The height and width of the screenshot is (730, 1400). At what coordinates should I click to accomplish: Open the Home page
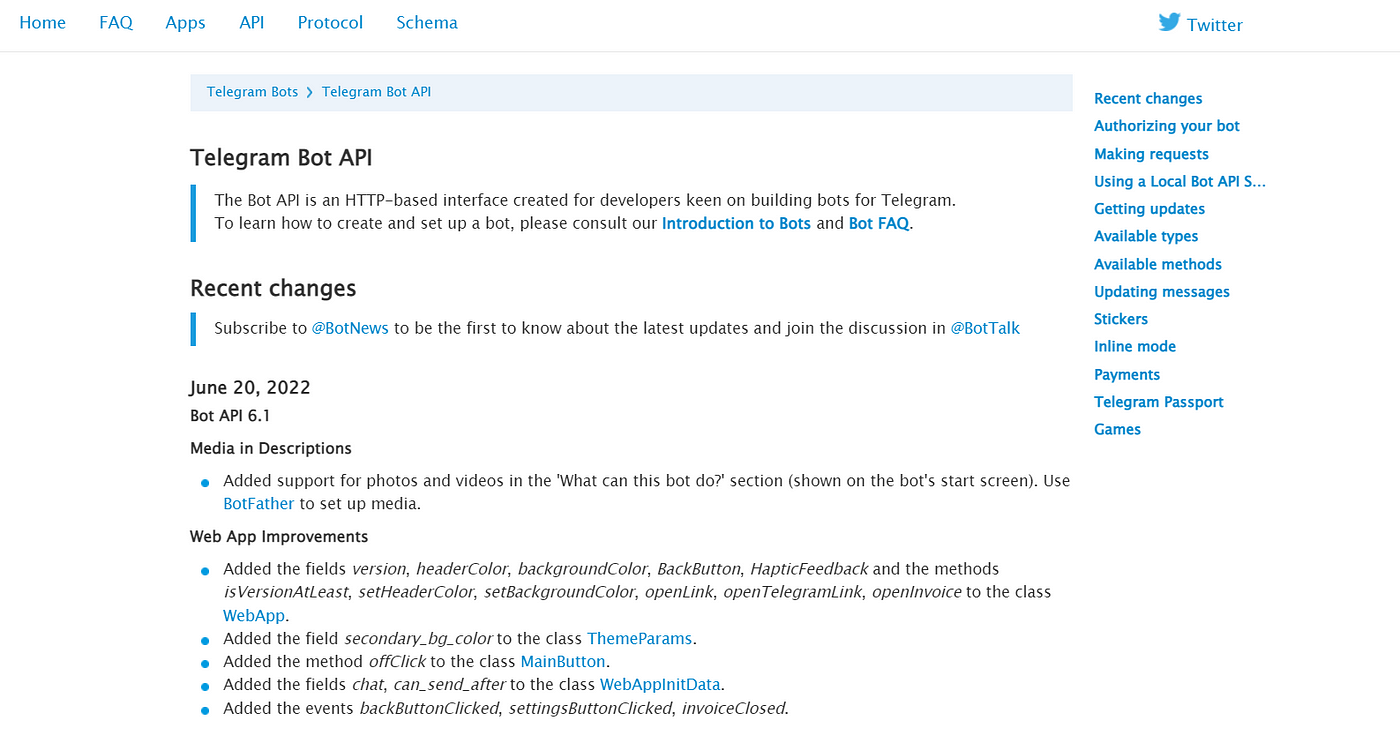tap(43, 22)
